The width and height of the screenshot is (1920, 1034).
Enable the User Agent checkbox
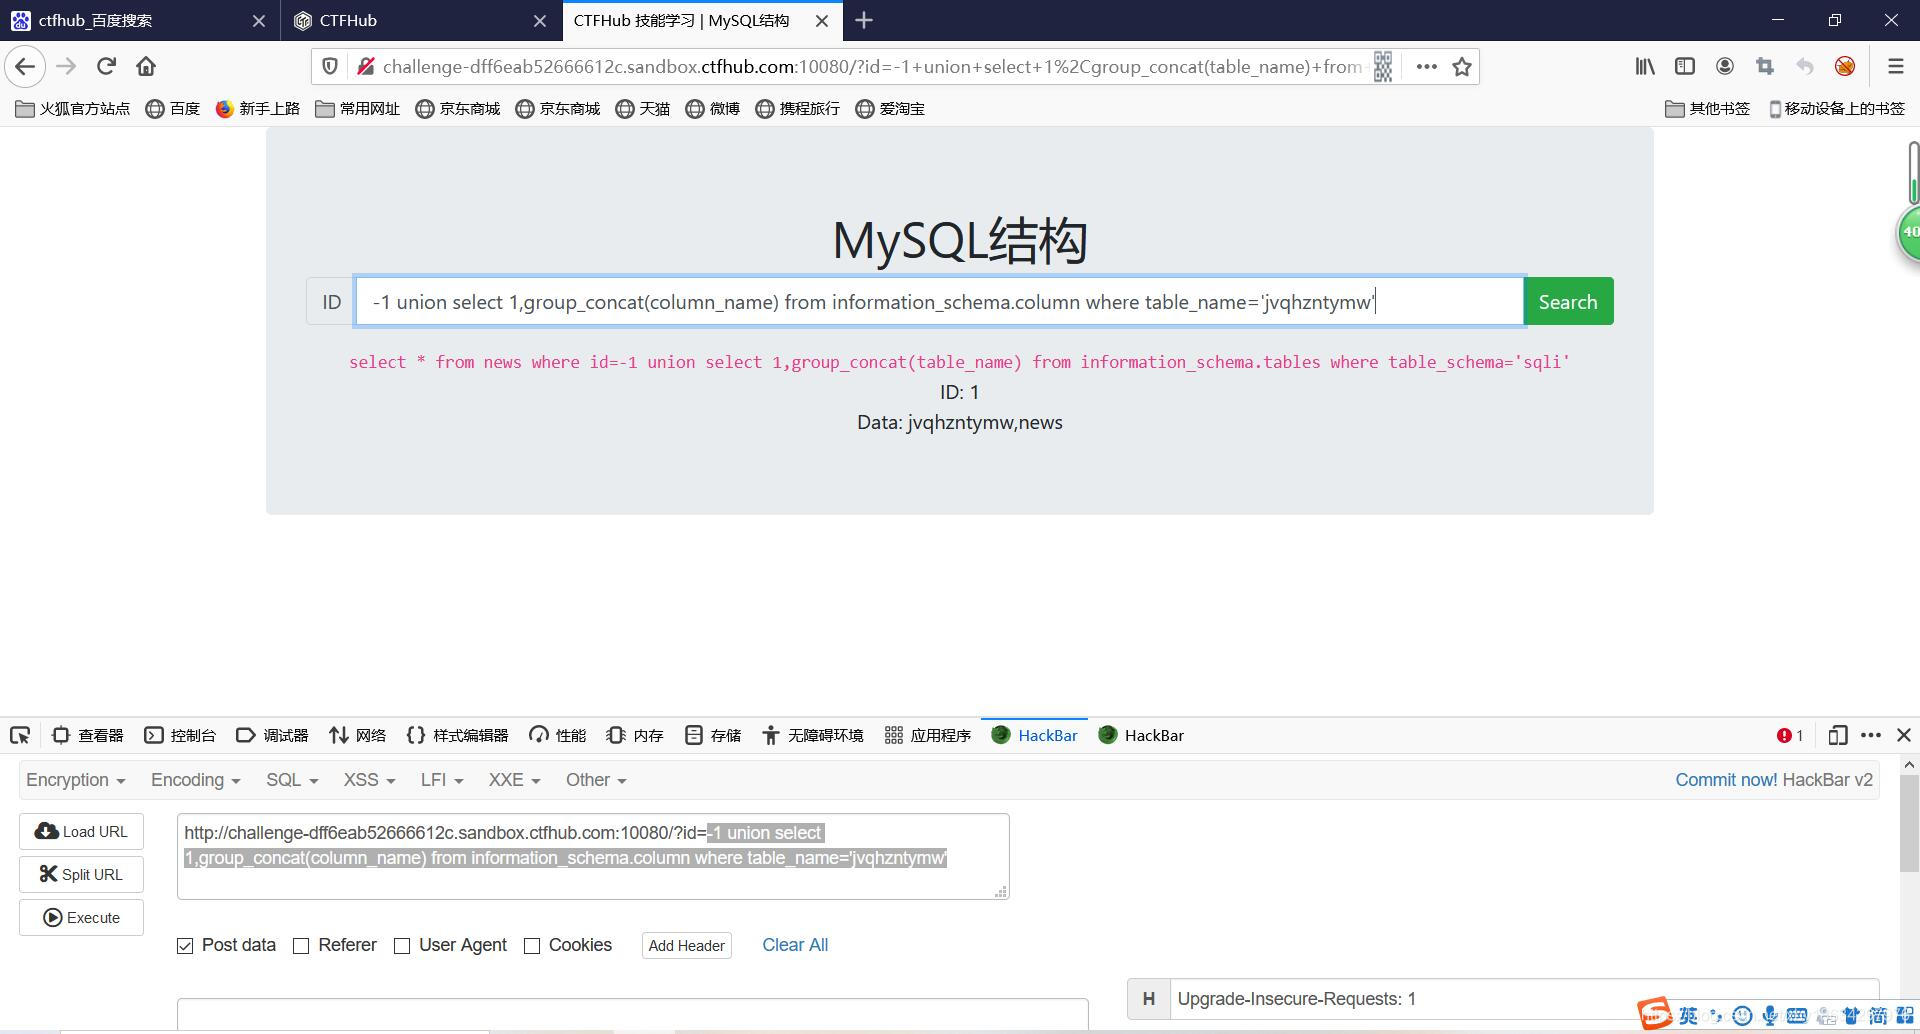(402, 946)
